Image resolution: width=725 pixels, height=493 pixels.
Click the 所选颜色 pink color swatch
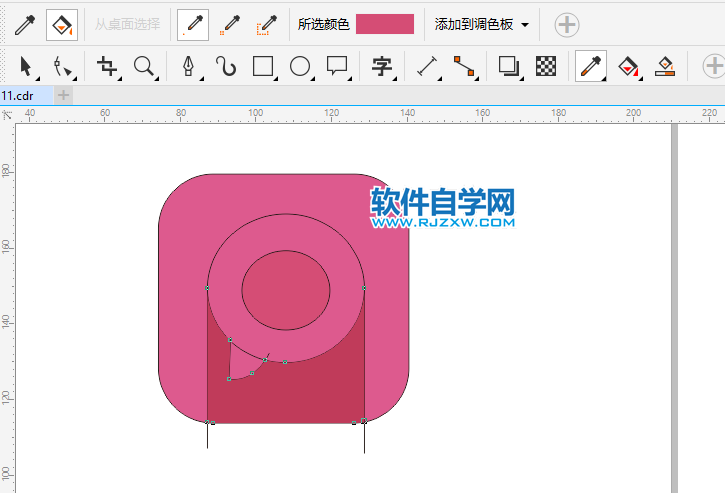[385, 24]
